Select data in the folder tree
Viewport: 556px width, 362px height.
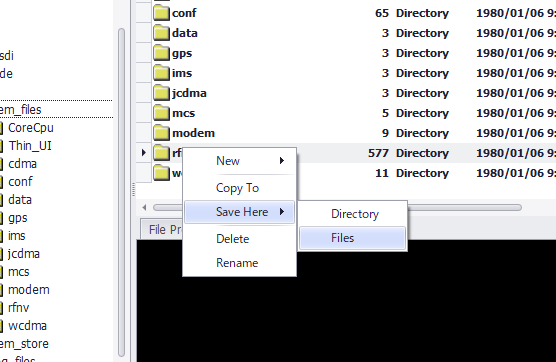[x=20, y=200]
